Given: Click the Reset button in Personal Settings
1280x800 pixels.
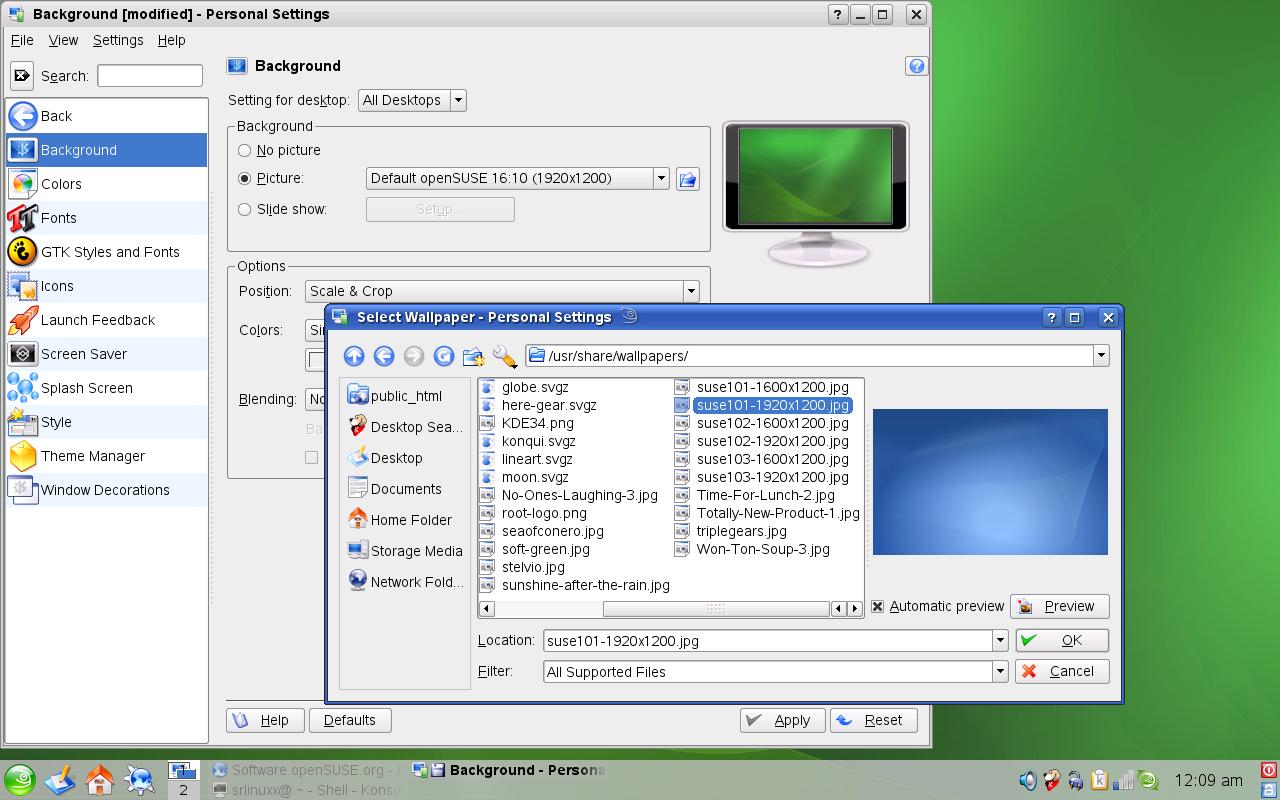Looking at the screenshot, I should [x=874, y=720].
